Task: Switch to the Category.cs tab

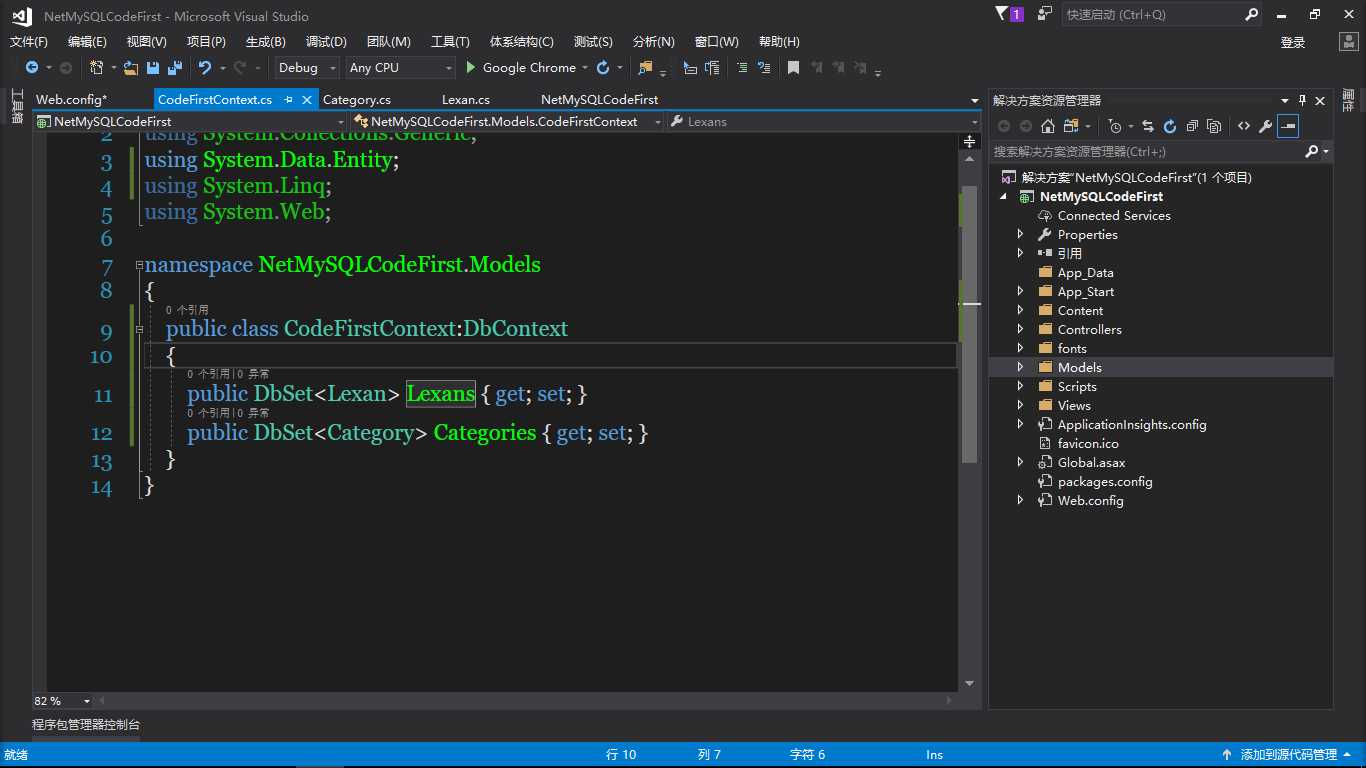Action: tap(357, 100)
